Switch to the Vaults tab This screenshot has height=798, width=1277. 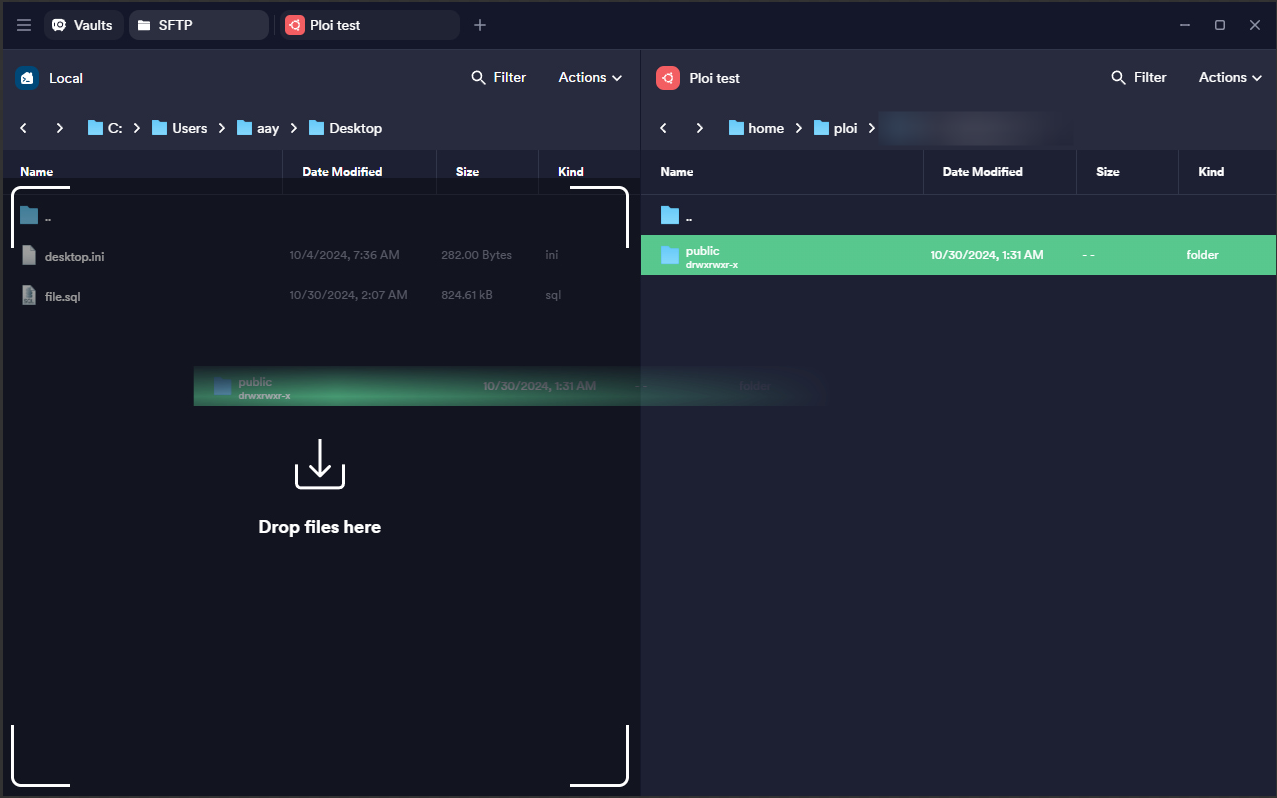tap(83, 25)
